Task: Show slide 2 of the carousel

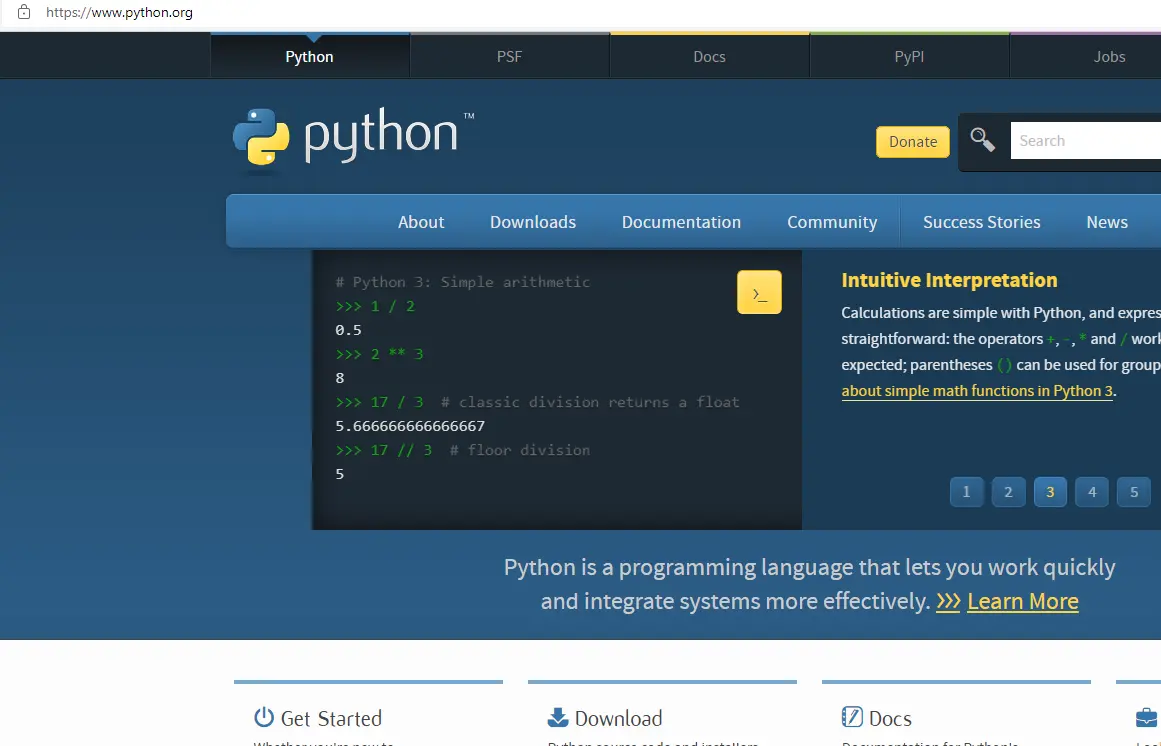Action: [1008, 492]
